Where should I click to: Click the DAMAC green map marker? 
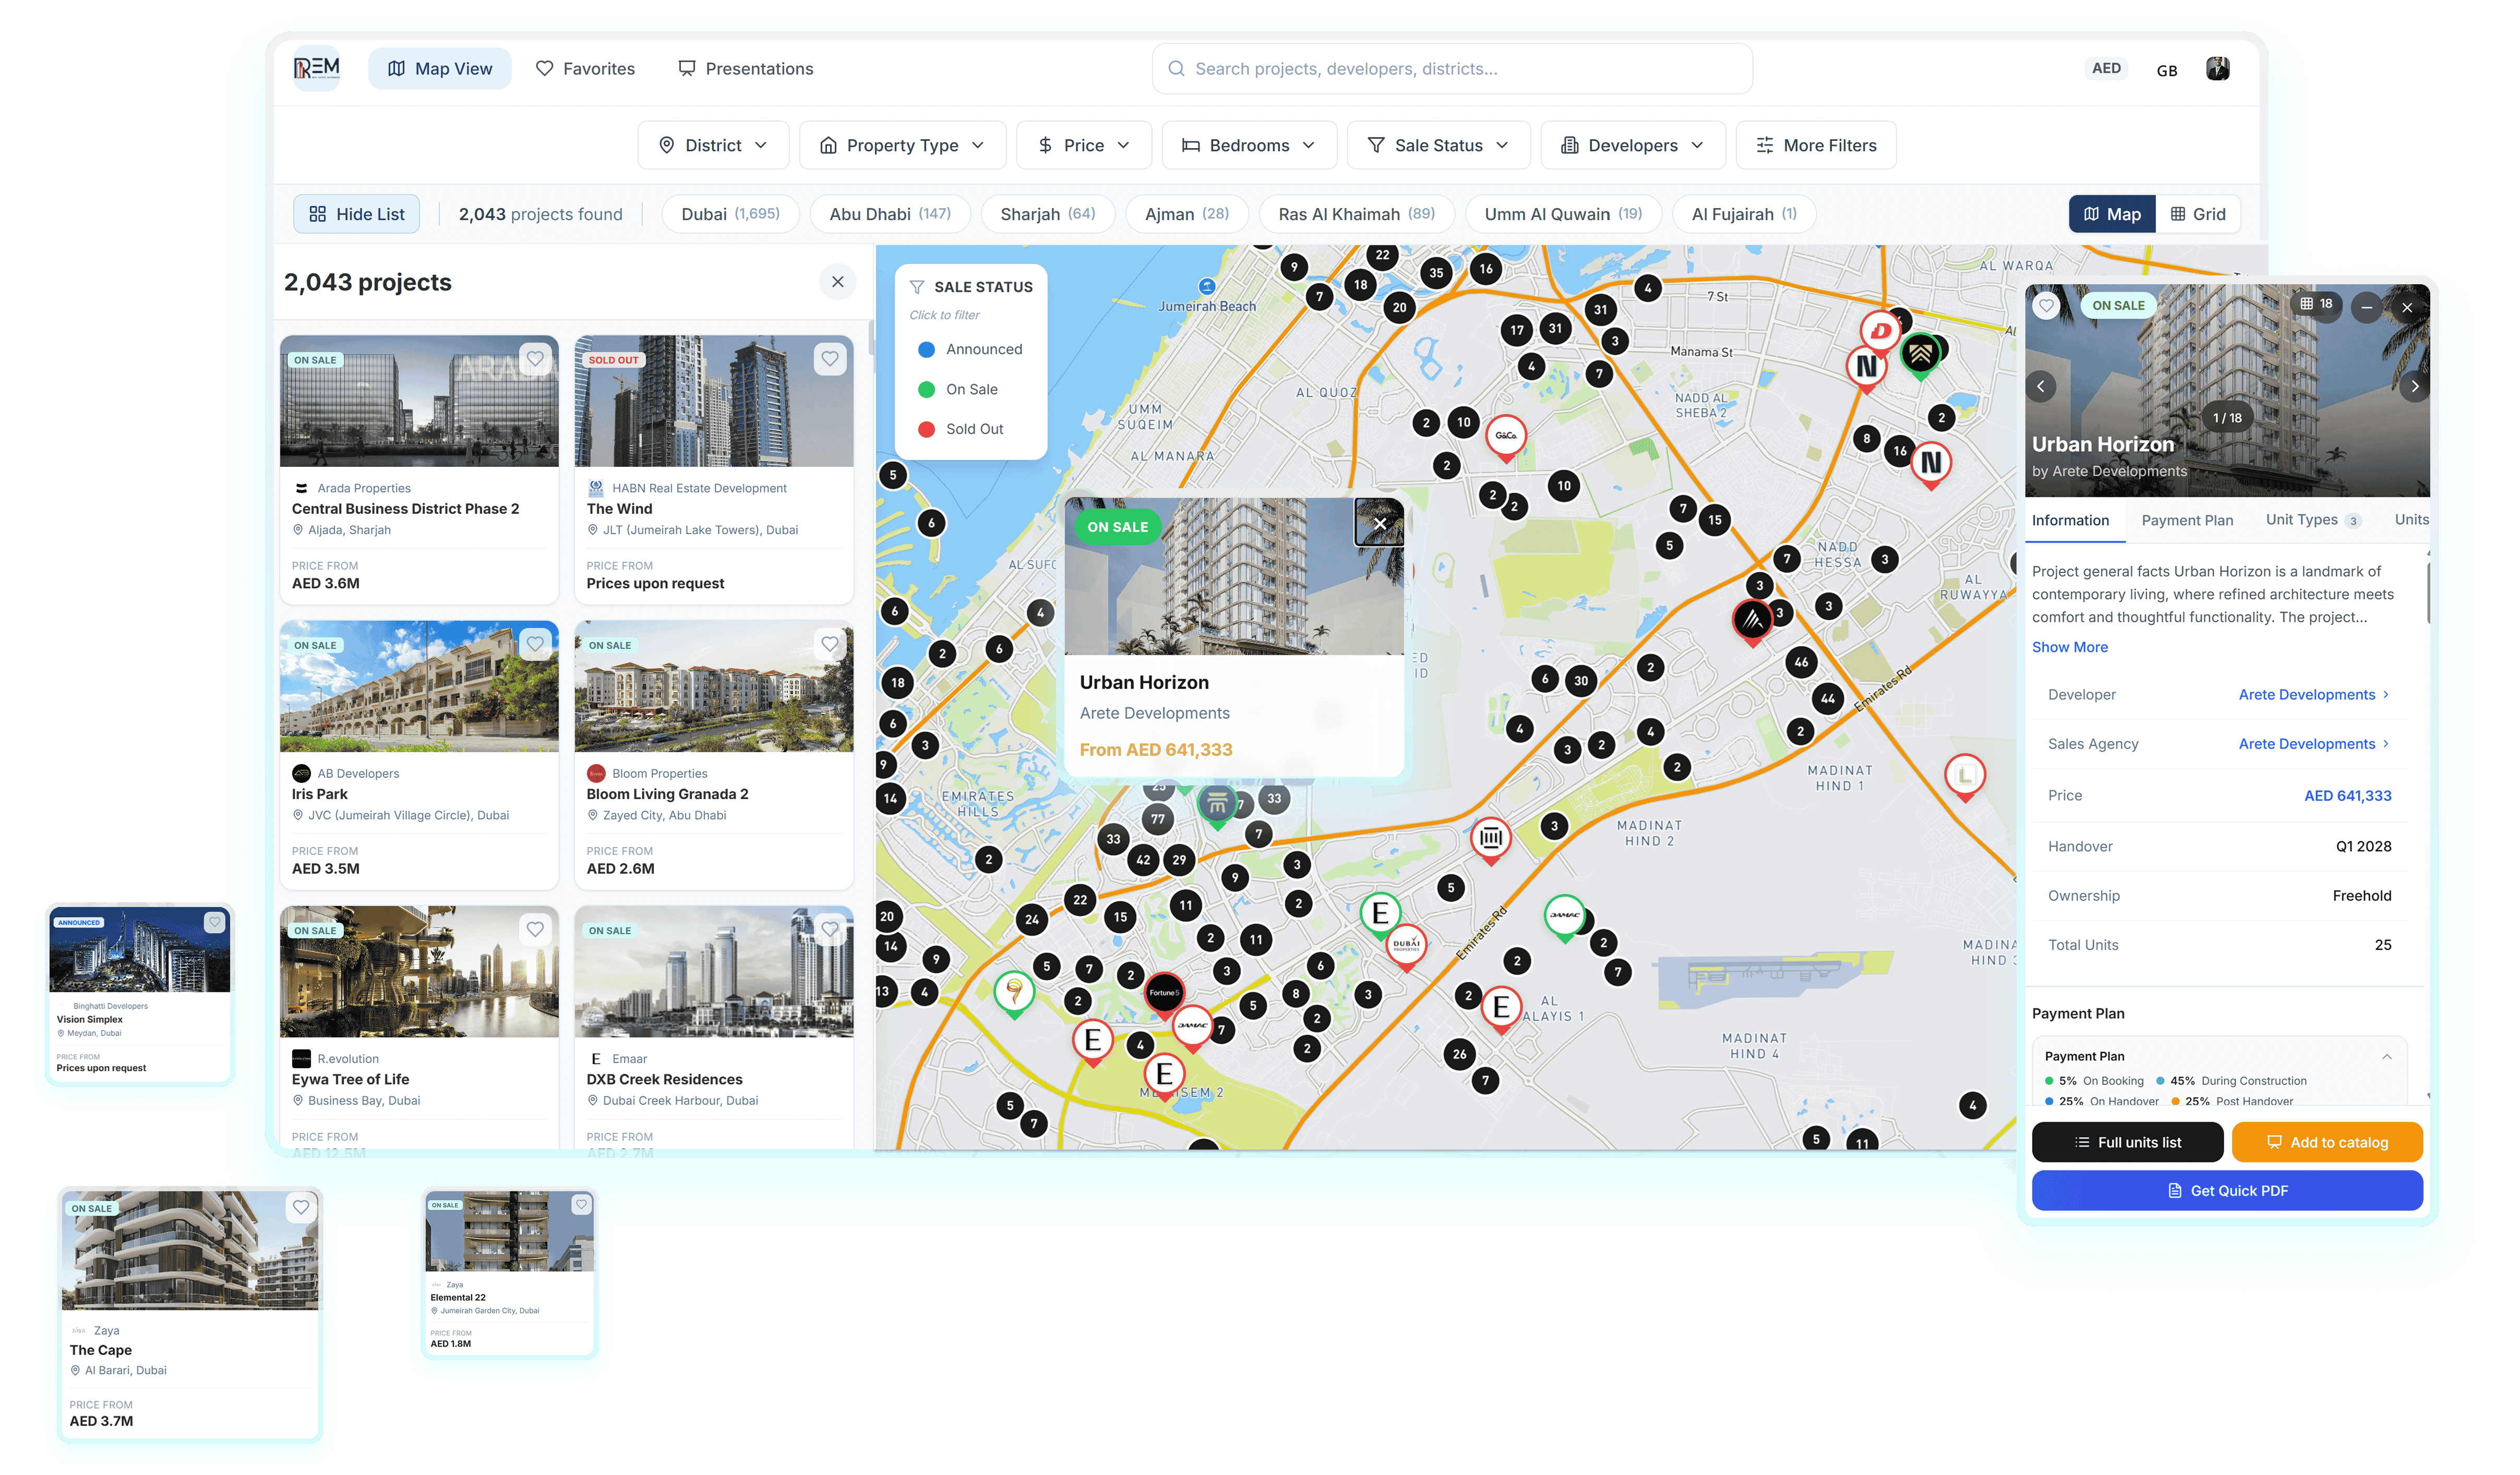[1564, 916]
